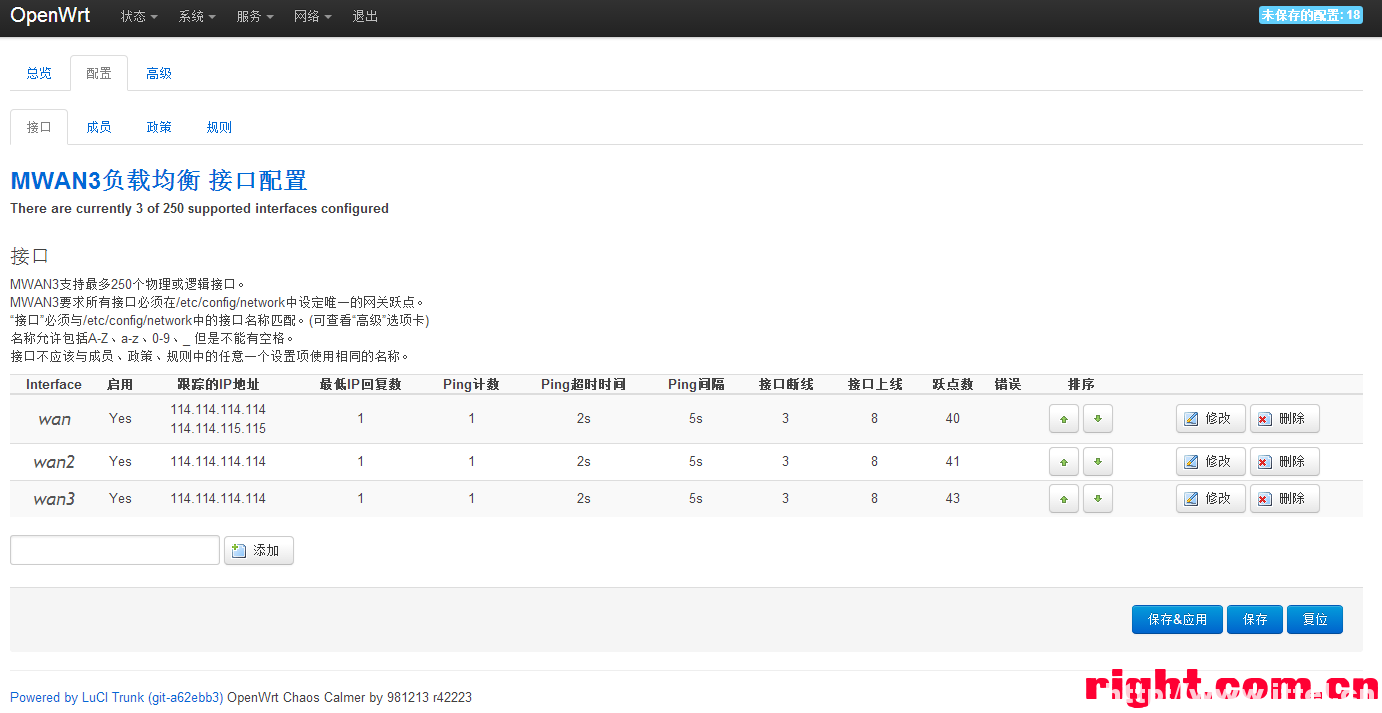1382x713 pixels.
Task: Switch to the 配置 configuration tab
Action: [x=99, y=73]
